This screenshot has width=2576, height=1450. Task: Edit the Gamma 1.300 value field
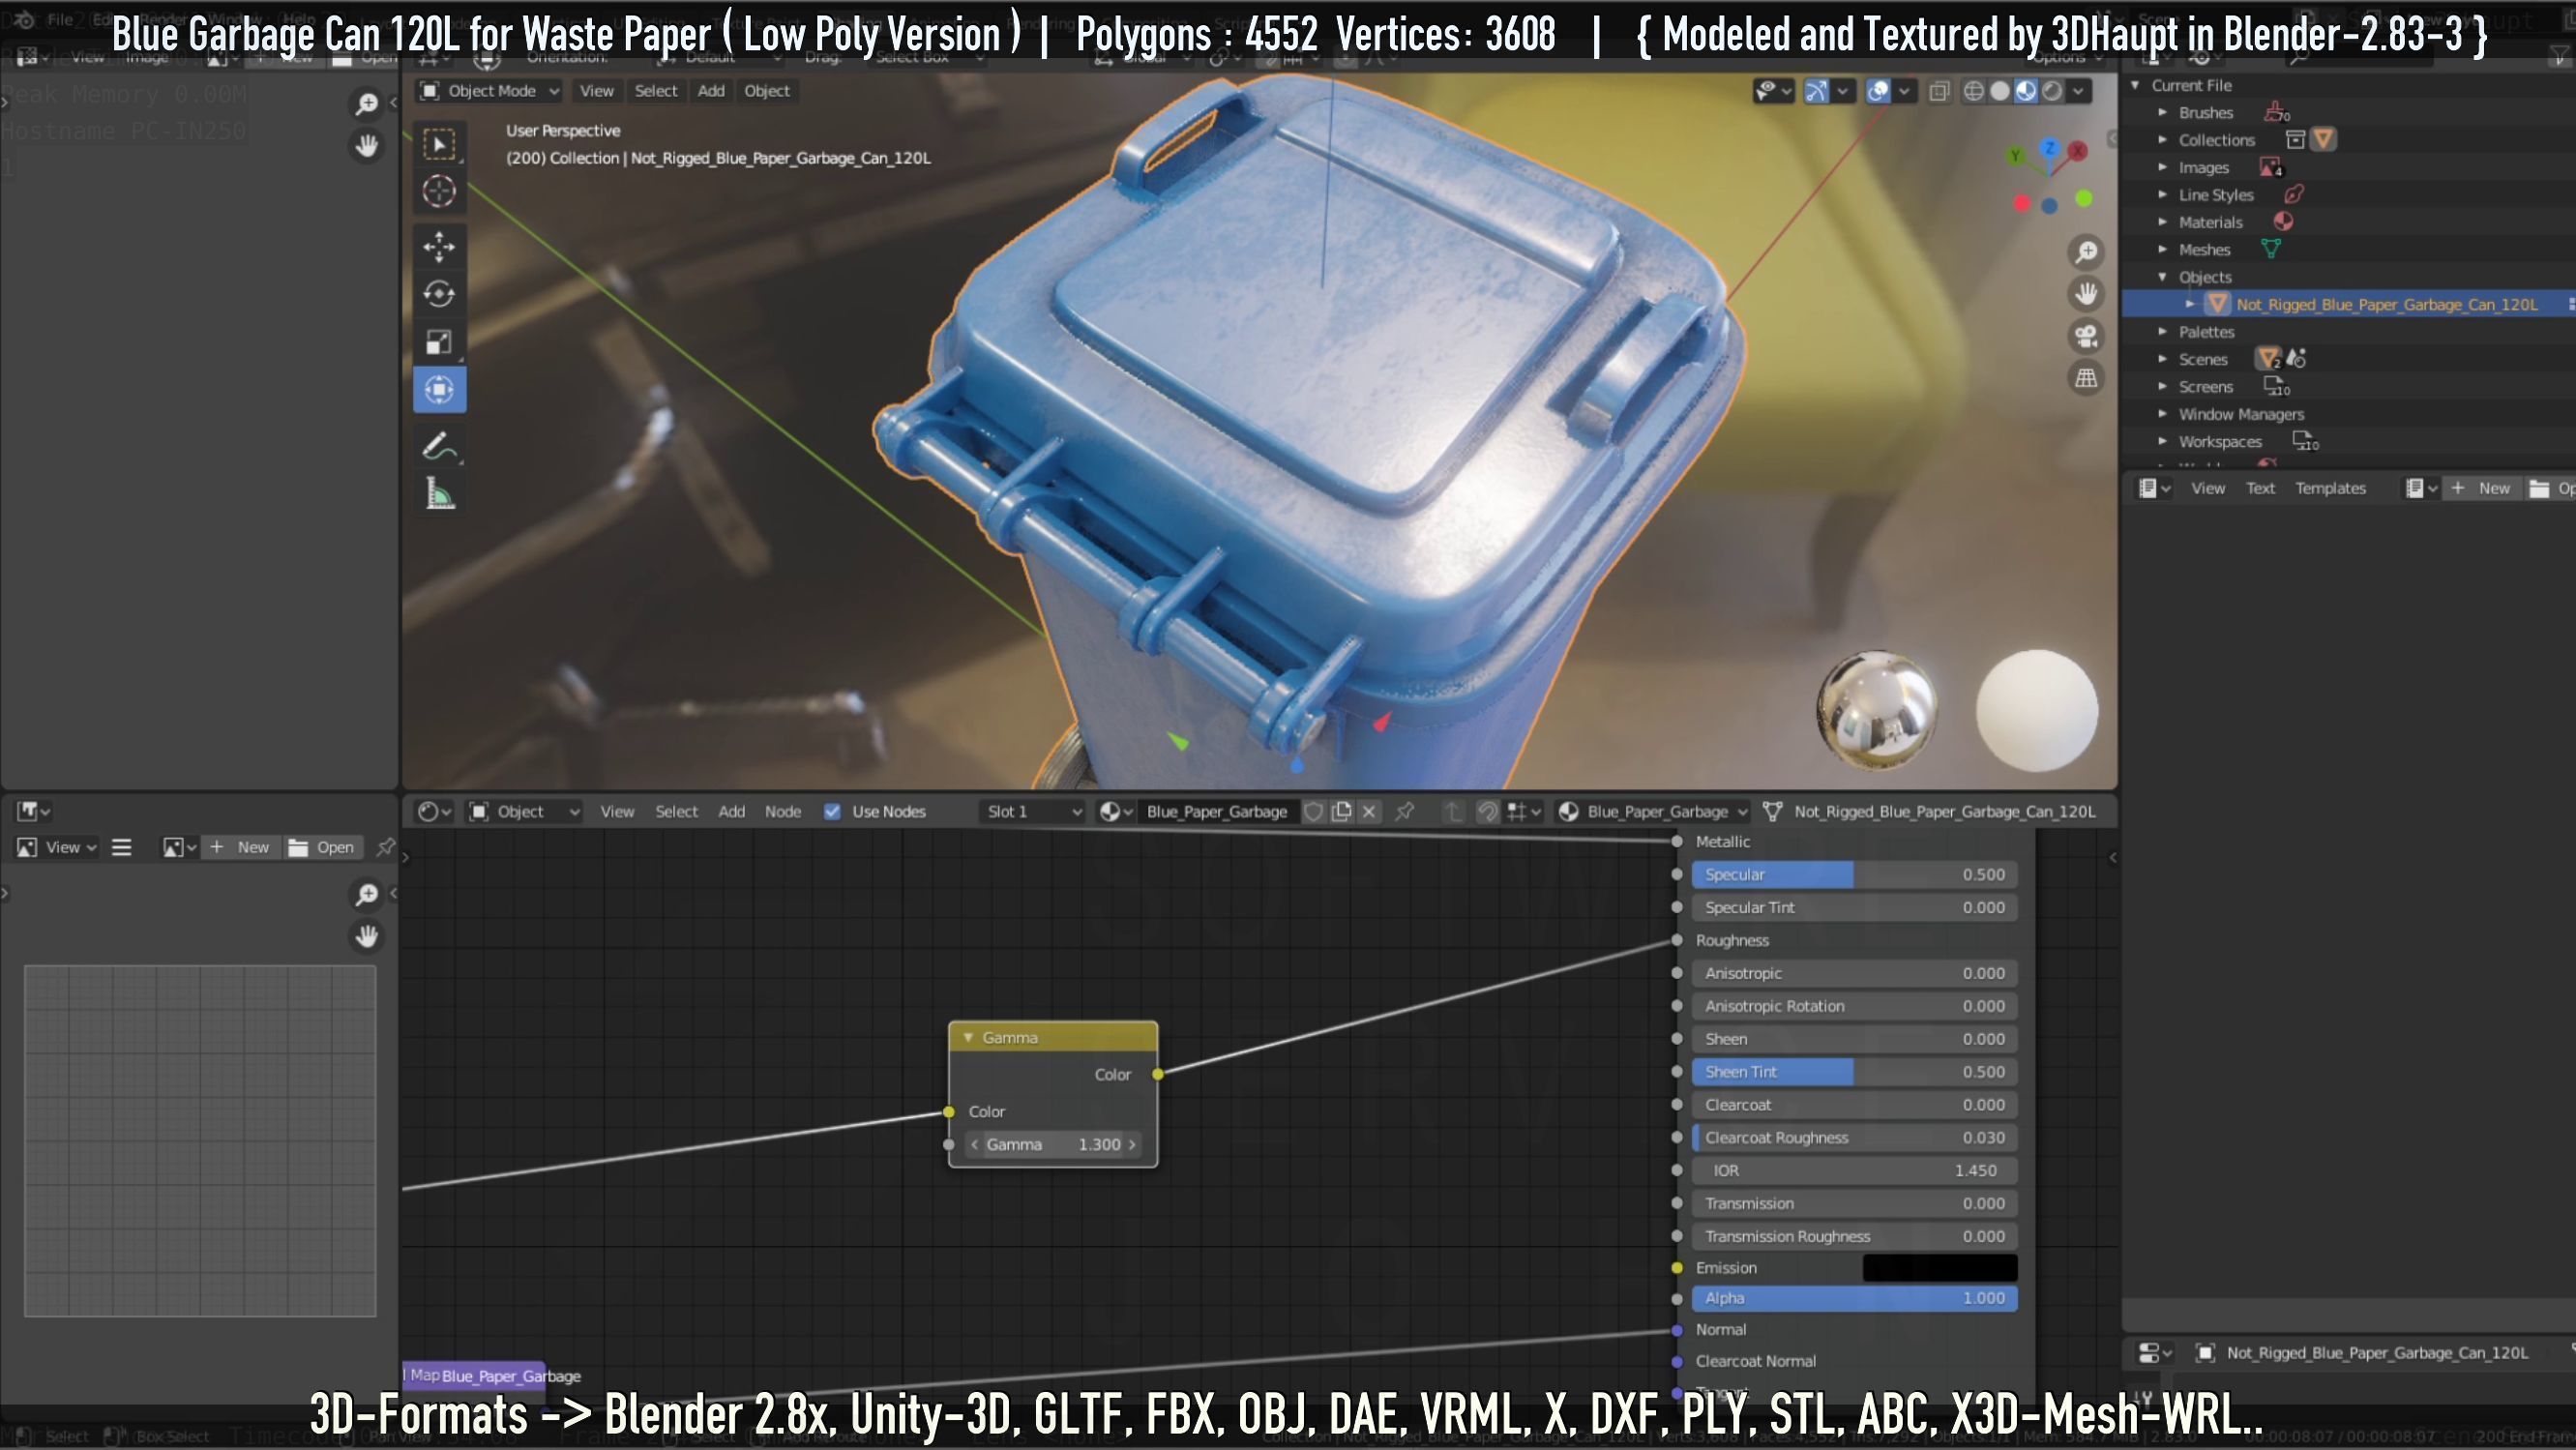click(1053, 1145)
